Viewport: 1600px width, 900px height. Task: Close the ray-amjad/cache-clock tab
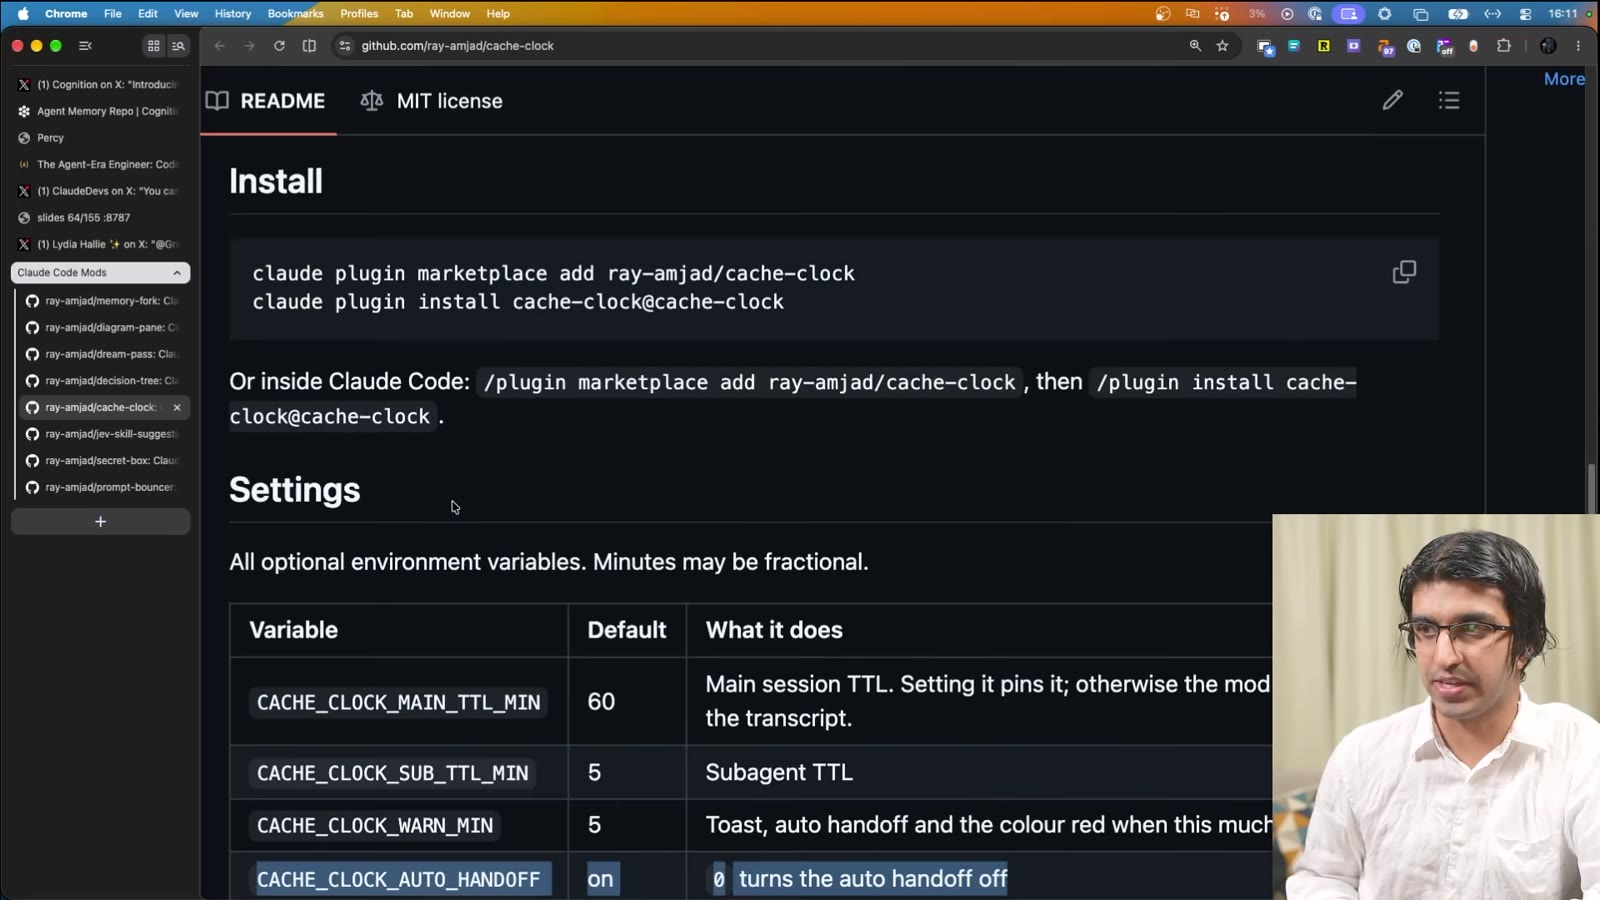[177, 407]
